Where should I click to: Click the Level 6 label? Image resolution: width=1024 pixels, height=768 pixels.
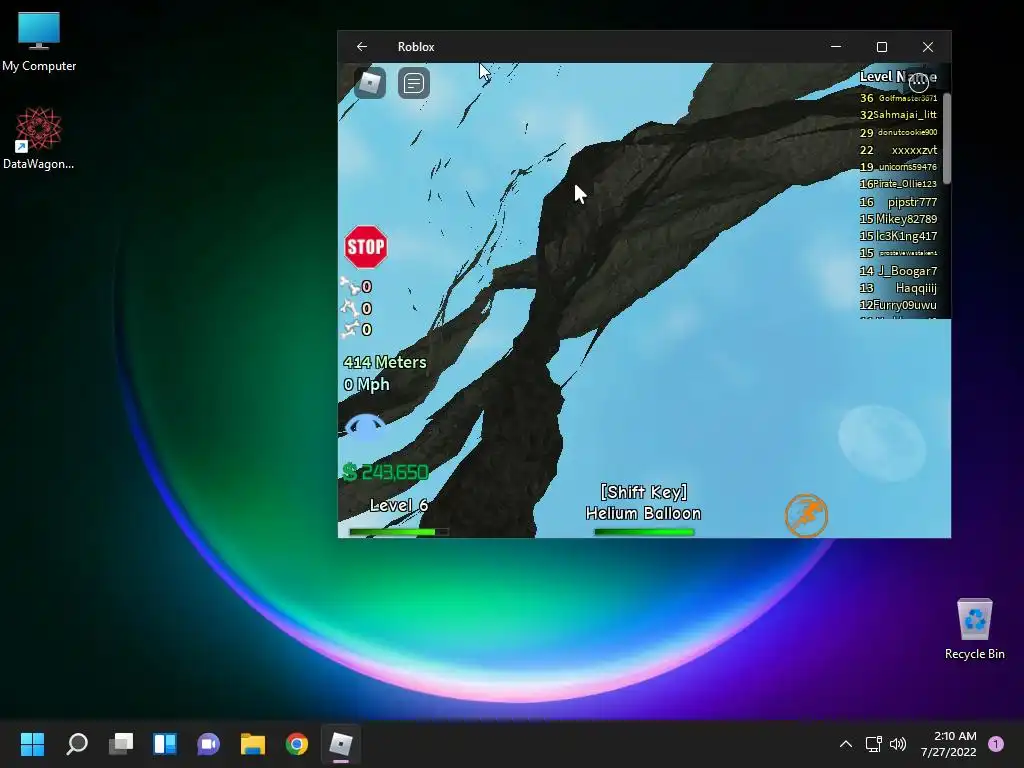click(x=399, y=505)
